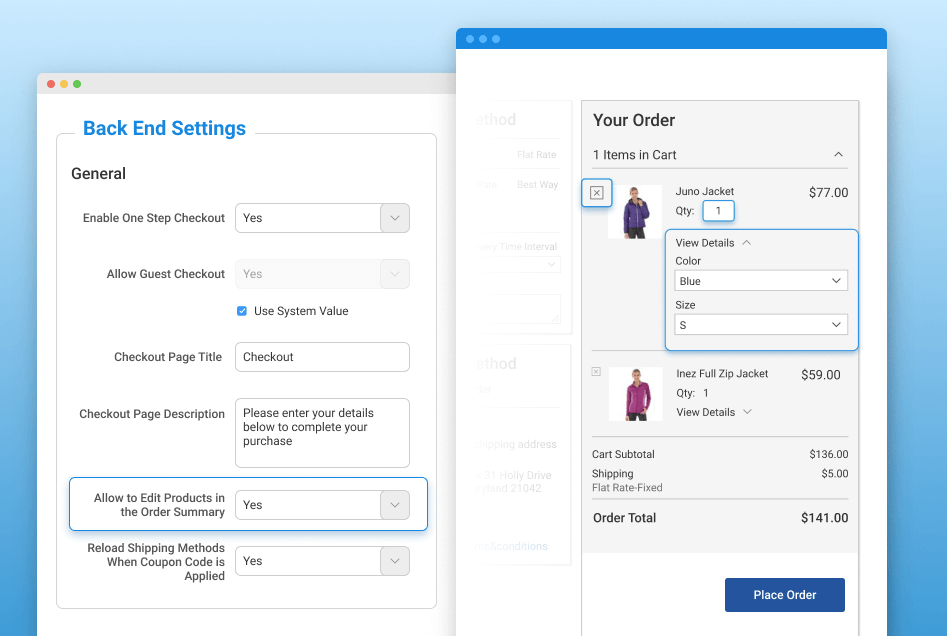The width and height of the screenshot is (947, 636).
Task: Click the Checkout Page Title text field
Action: [322, 357]
